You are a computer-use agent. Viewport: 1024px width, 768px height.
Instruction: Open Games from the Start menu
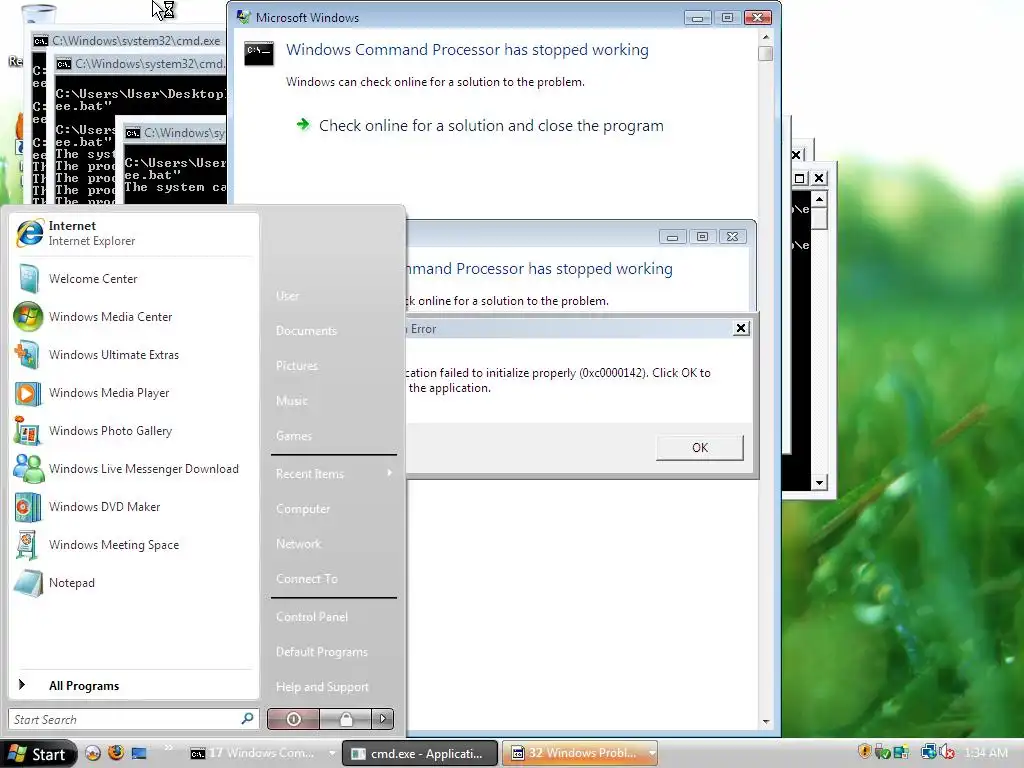point(294,436)
